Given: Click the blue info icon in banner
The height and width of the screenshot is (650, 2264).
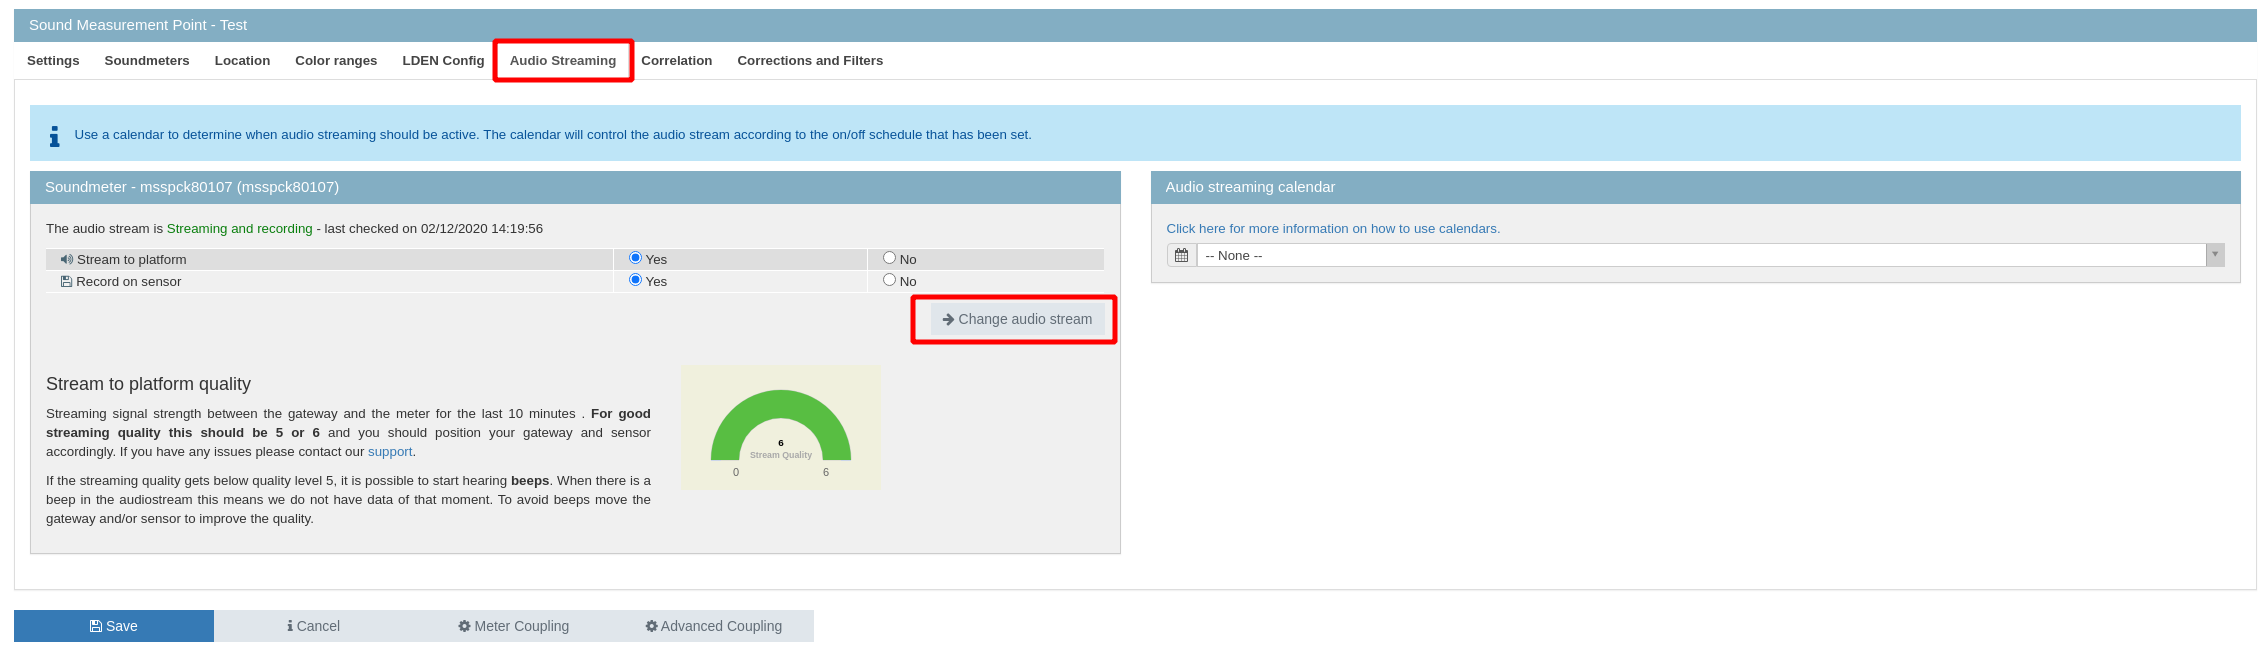Looking at the screenshot, I should tap(54, 136).
